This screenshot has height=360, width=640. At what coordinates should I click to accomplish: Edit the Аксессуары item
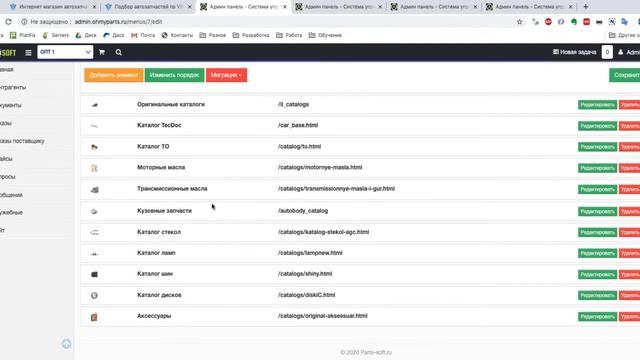(597, 316)
